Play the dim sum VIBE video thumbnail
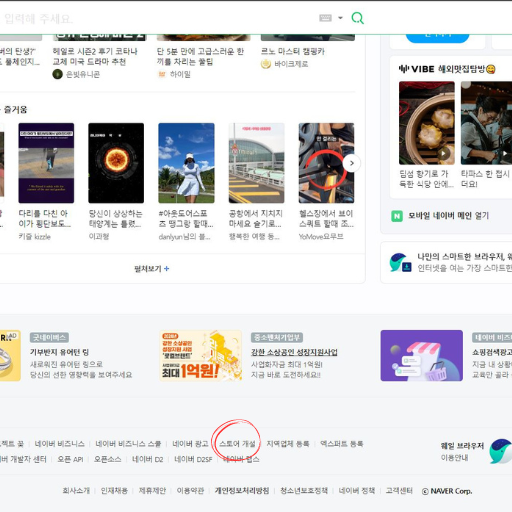512x512 pixels. 427,123
